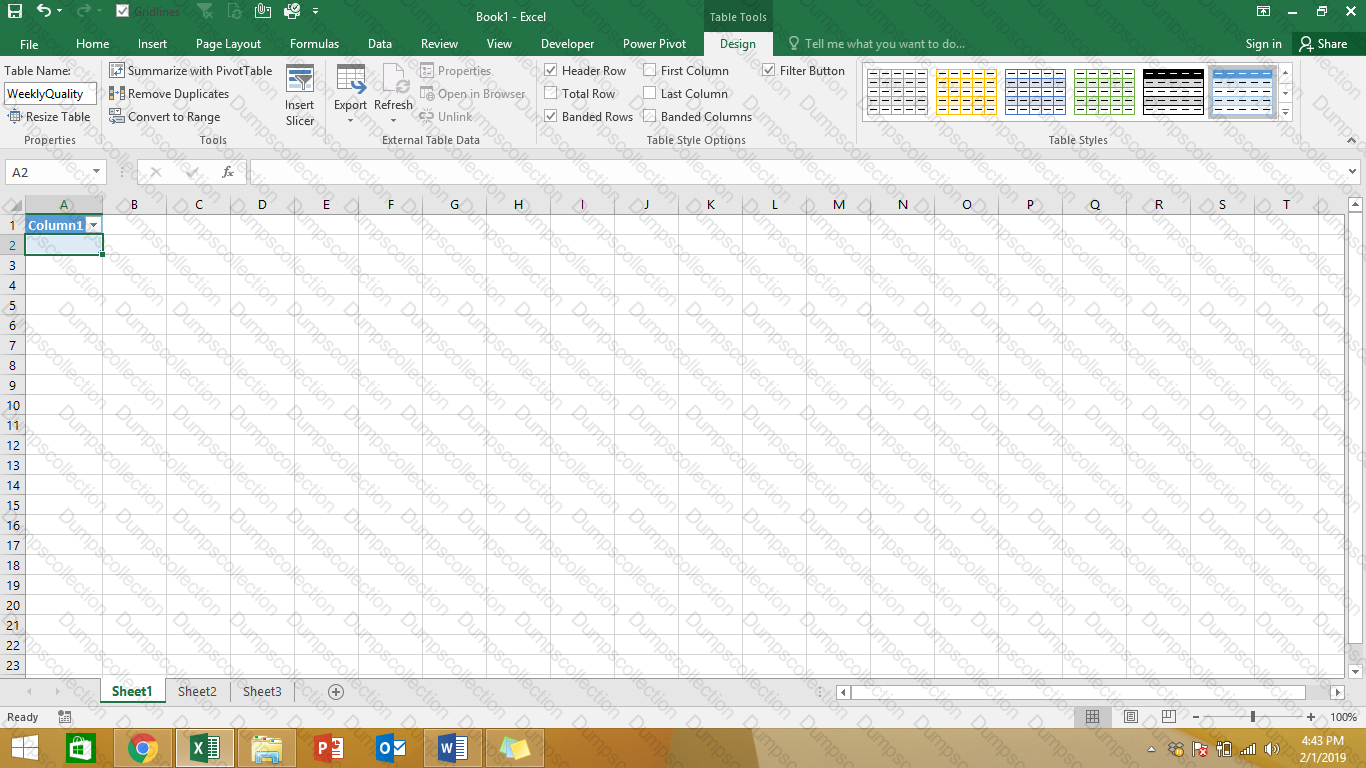Switch to Page Layout view icon
1366x768 pixels.
1131,717
